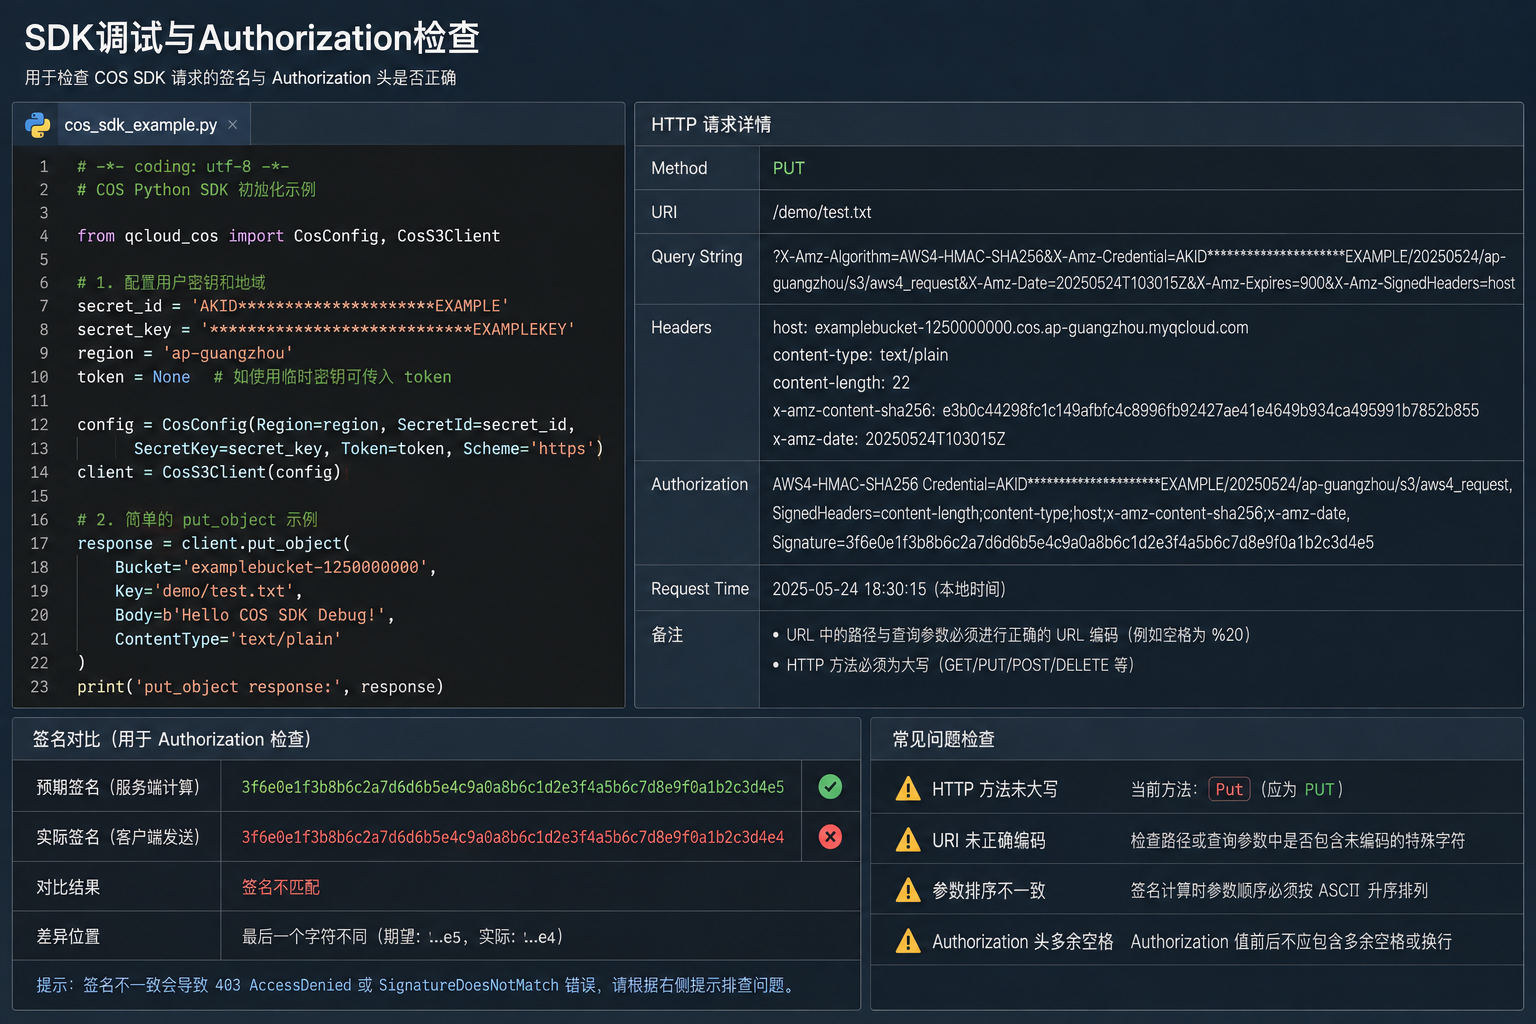This screenshot has width=1536, height=1024.
Task: Click code line 20 Body parameter
Action: pos(254,615)
